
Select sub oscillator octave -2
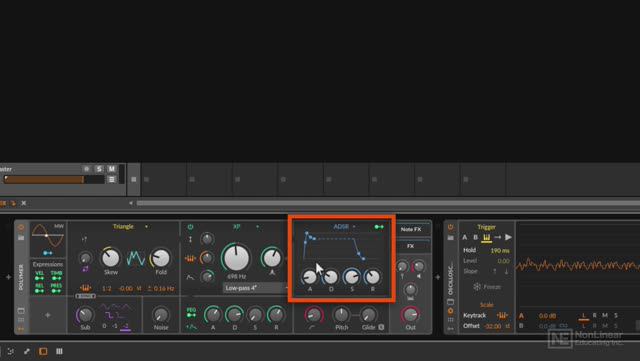[x=126, y=326]
